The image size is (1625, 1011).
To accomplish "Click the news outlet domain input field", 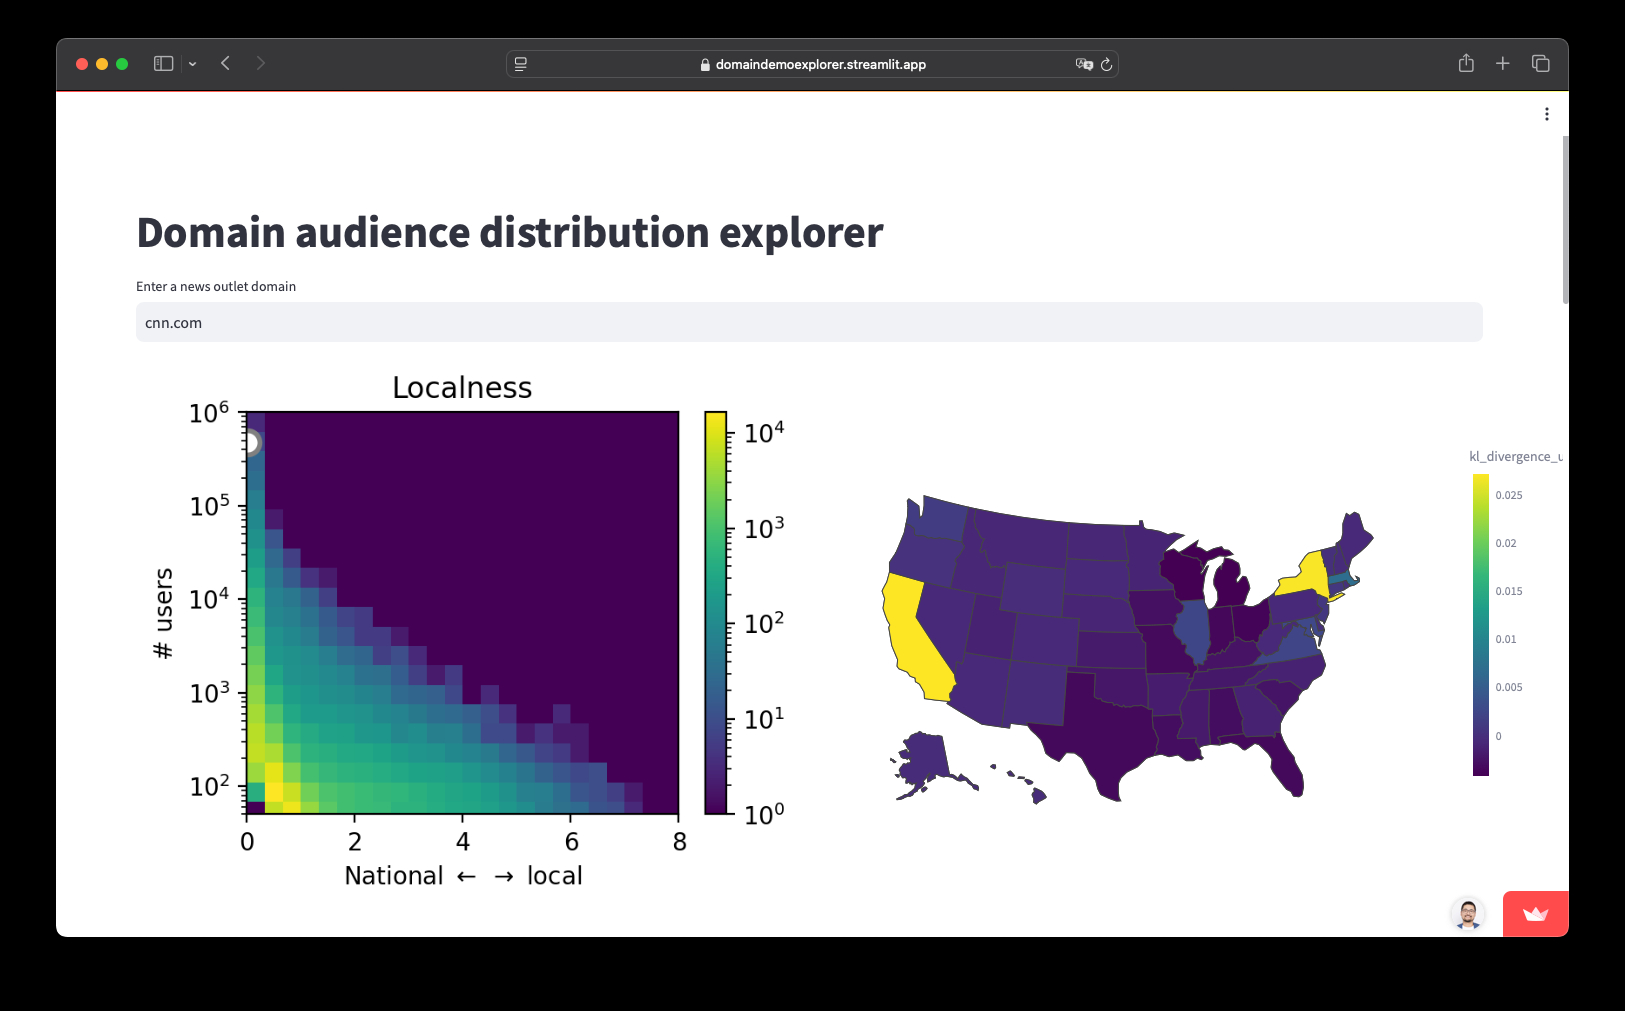I will pos(808,323).
